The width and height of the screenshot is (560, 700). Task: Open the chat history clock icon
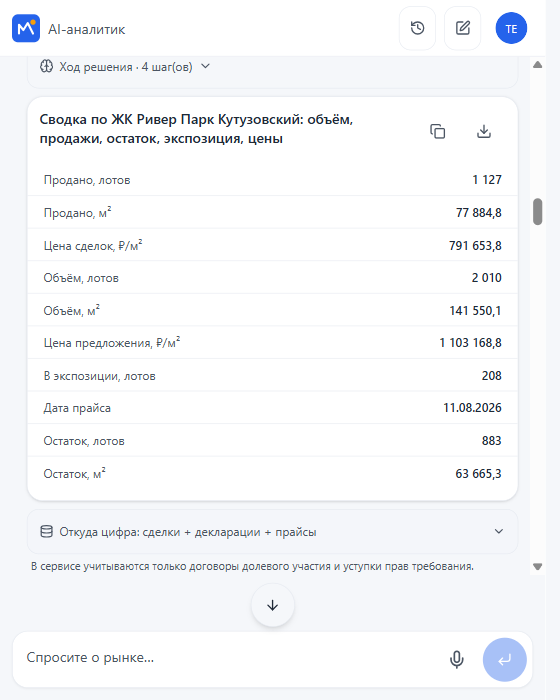pos(417,28)
